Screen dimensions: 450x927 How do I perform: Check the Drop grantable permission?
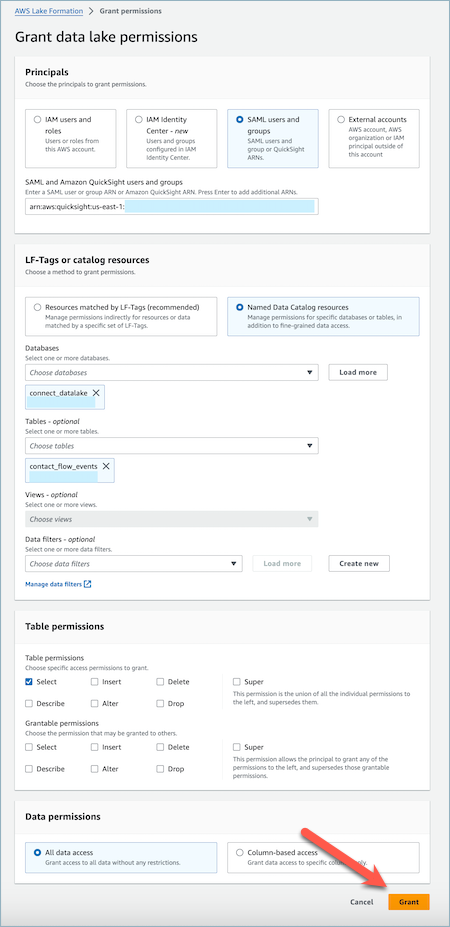click(x=160, y=769)
